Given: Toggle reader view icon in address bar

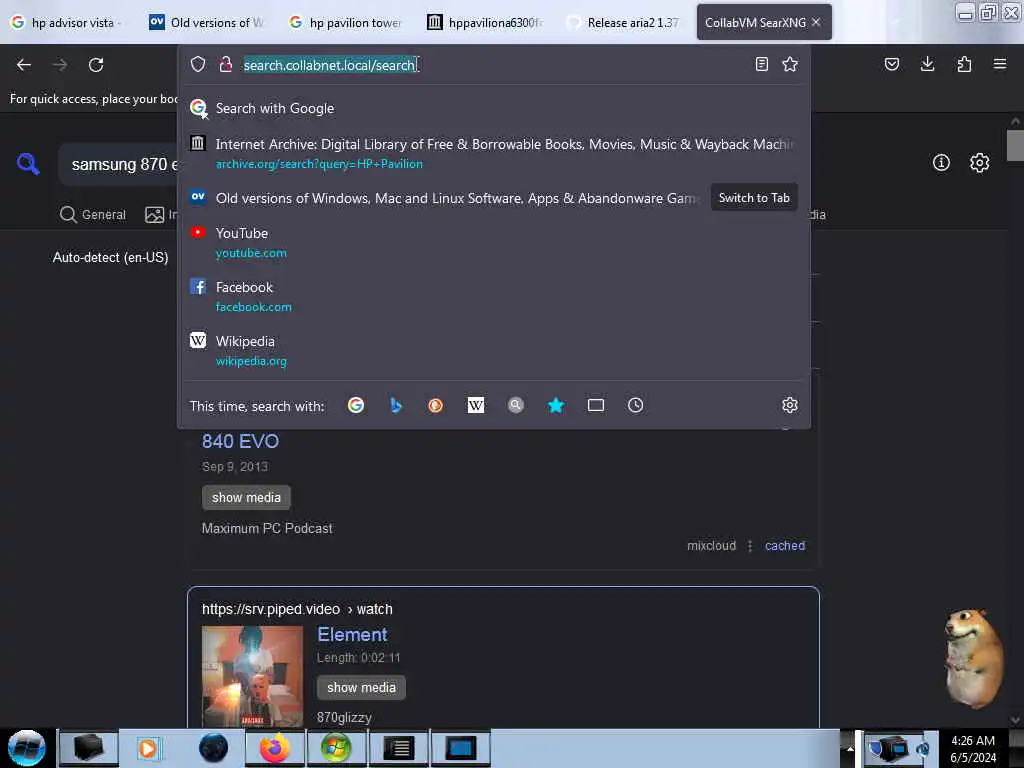Looking at the screenshot, I should pos(761,64).
